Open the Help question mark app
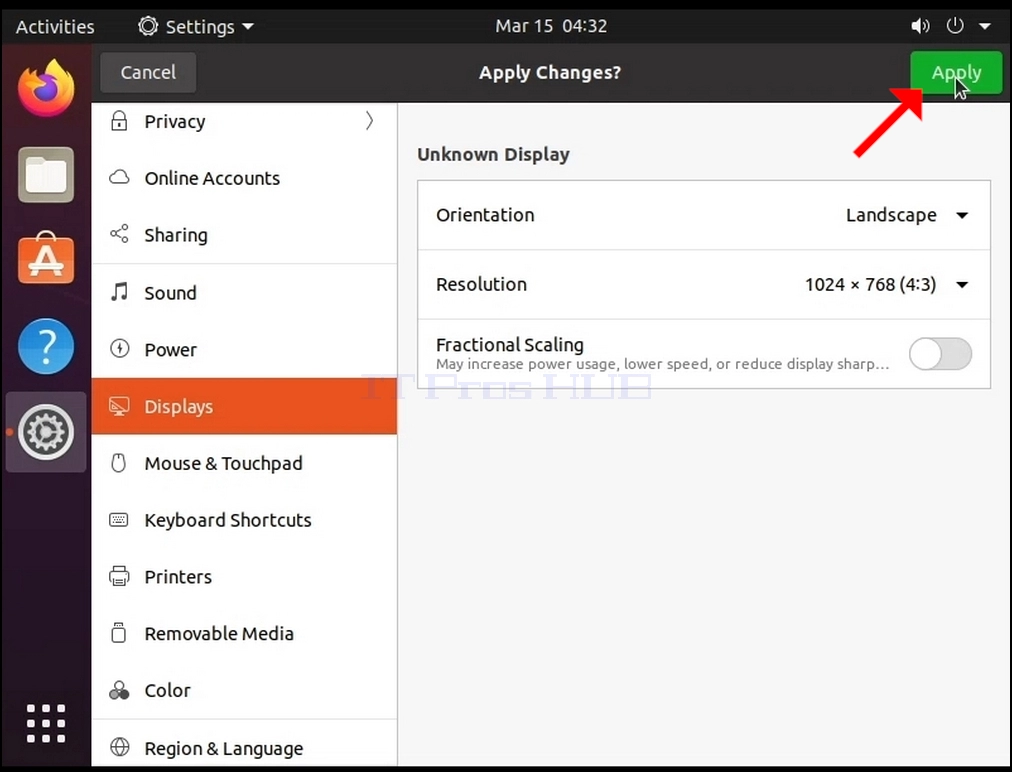The height and width of the screenshot is (772, 1012). click(x=46, y=346)
